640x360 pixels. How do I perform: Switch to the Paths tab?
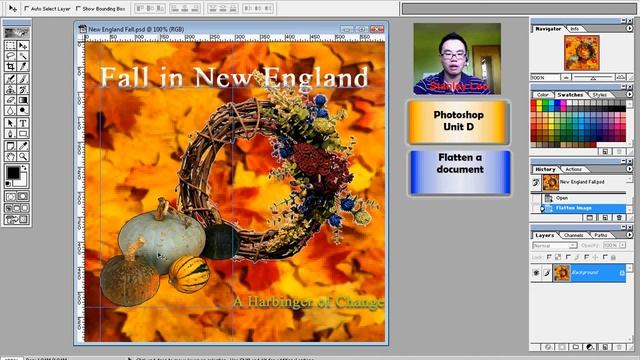click(600, 236)
